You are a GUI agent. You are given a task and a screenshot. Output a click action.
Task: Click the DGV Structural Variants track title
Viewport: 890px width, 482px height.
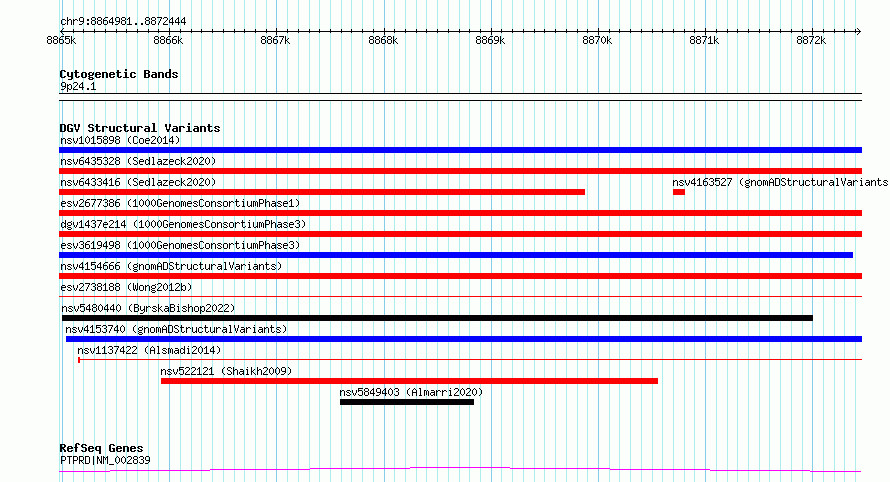point(140,128)
